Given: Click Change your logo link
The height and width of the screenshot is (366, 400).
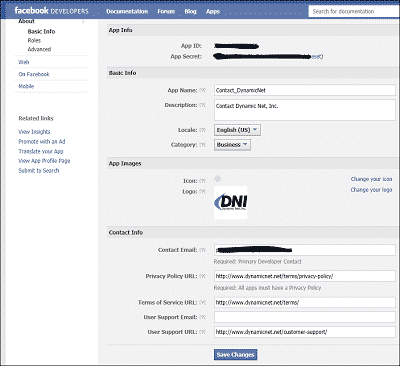Looking at the screenshot, I should pyautogui.click(x=371, y=190).
